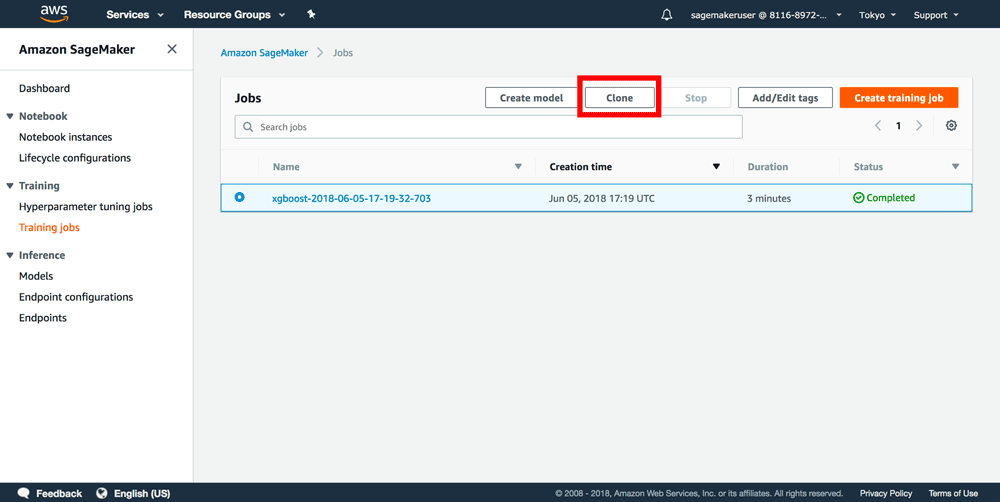Image resolution: width=1000 pixels, height=502 pixels.
Task: Go to previous page of jobs
Action: 878,126
